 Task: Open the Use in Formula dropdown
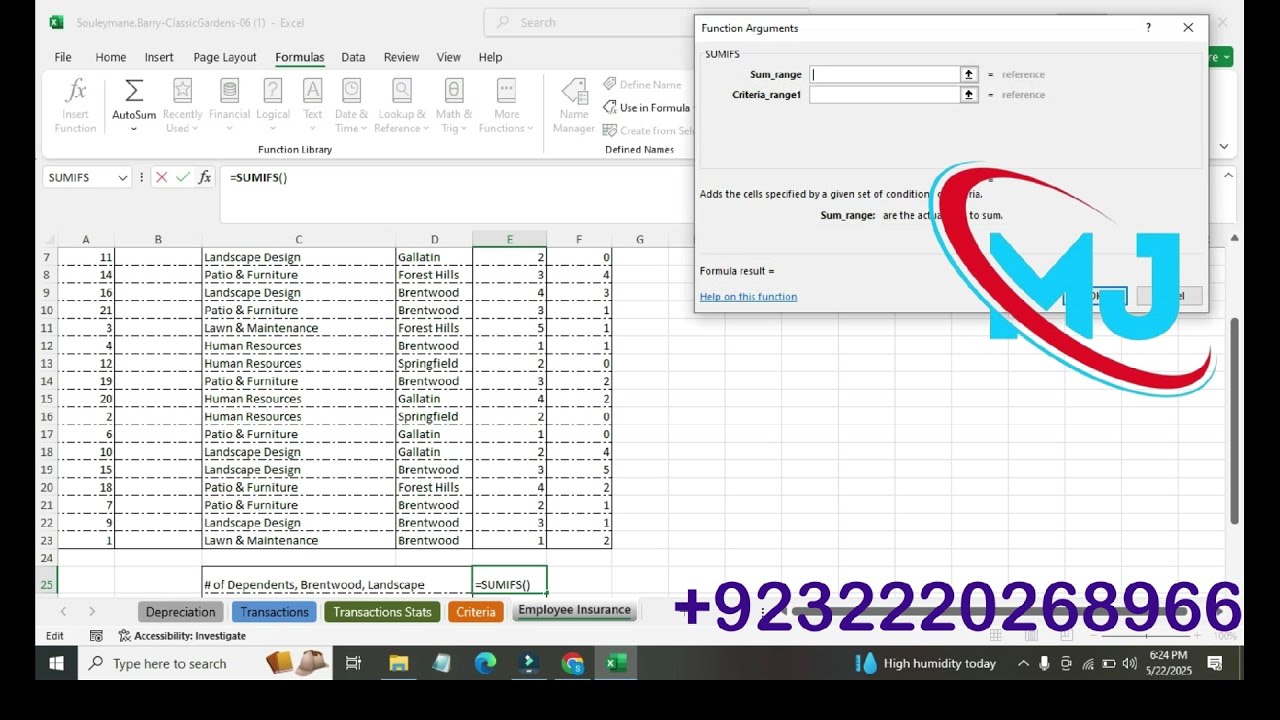click(647, 108)
